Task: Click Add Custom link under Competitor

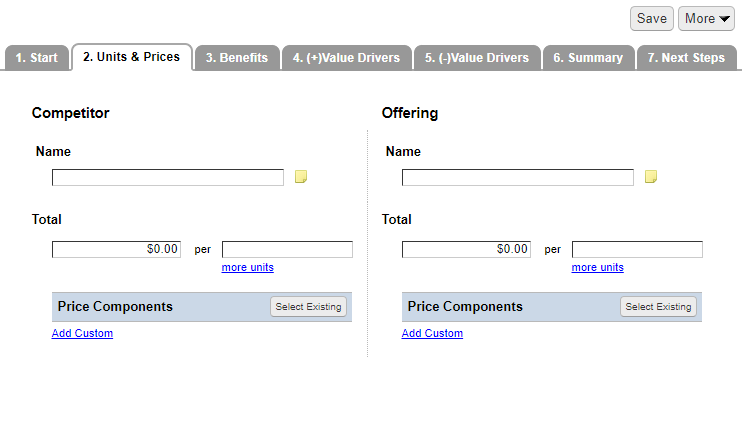Action: tap(82, 333)
